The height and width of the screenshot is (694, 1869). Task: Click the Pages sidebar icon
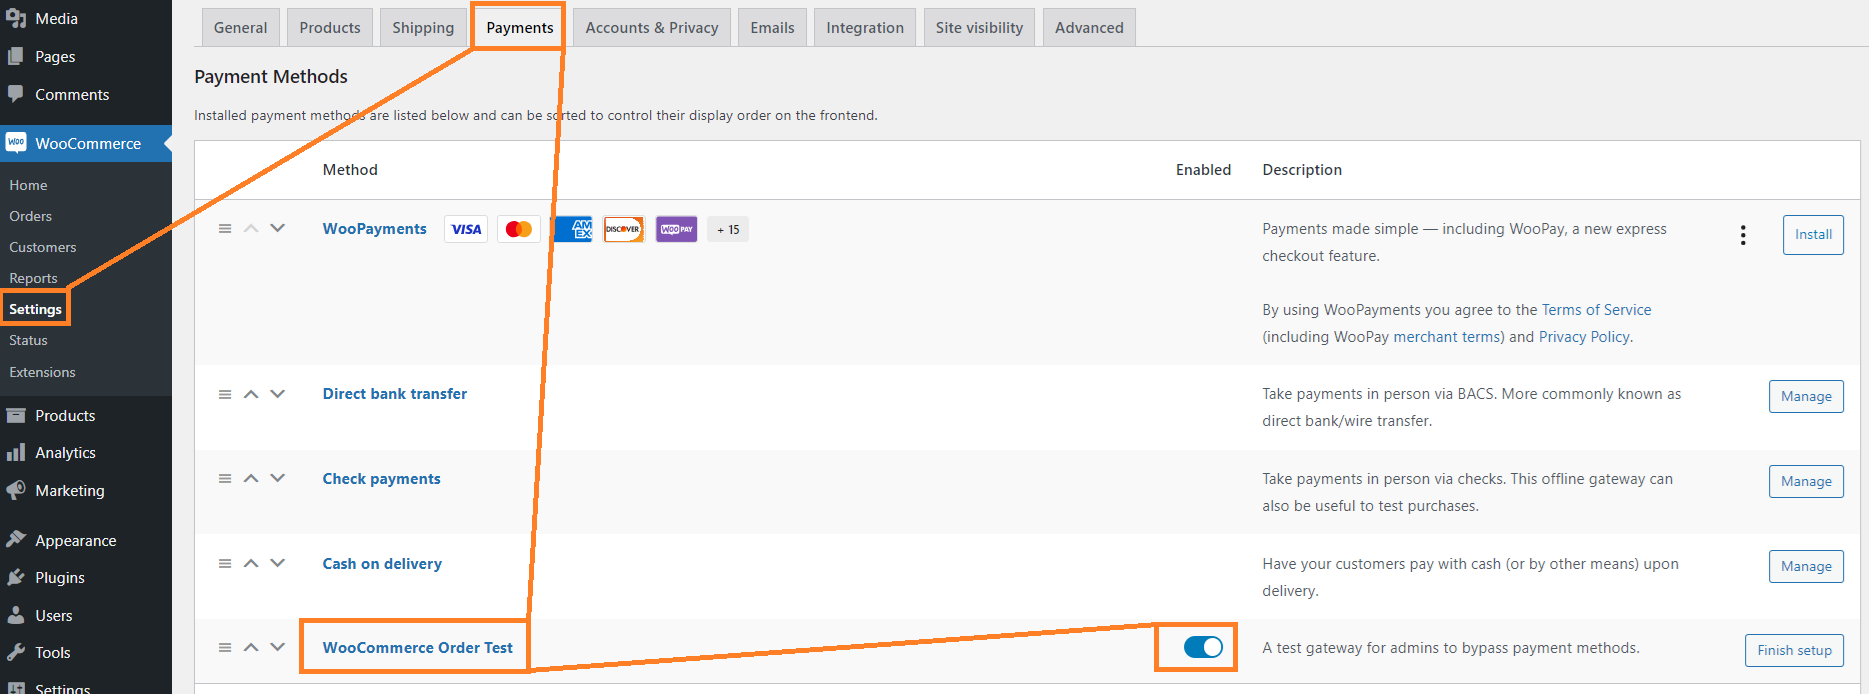pyautogui.click(x=16, y=56)
